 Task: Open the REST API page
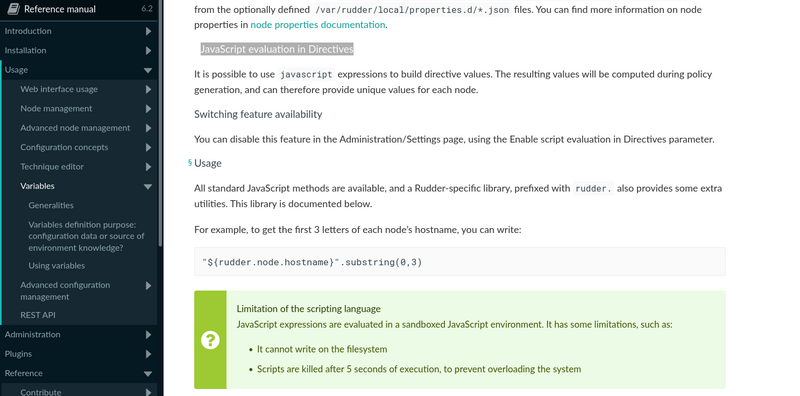tap(38, 315)
